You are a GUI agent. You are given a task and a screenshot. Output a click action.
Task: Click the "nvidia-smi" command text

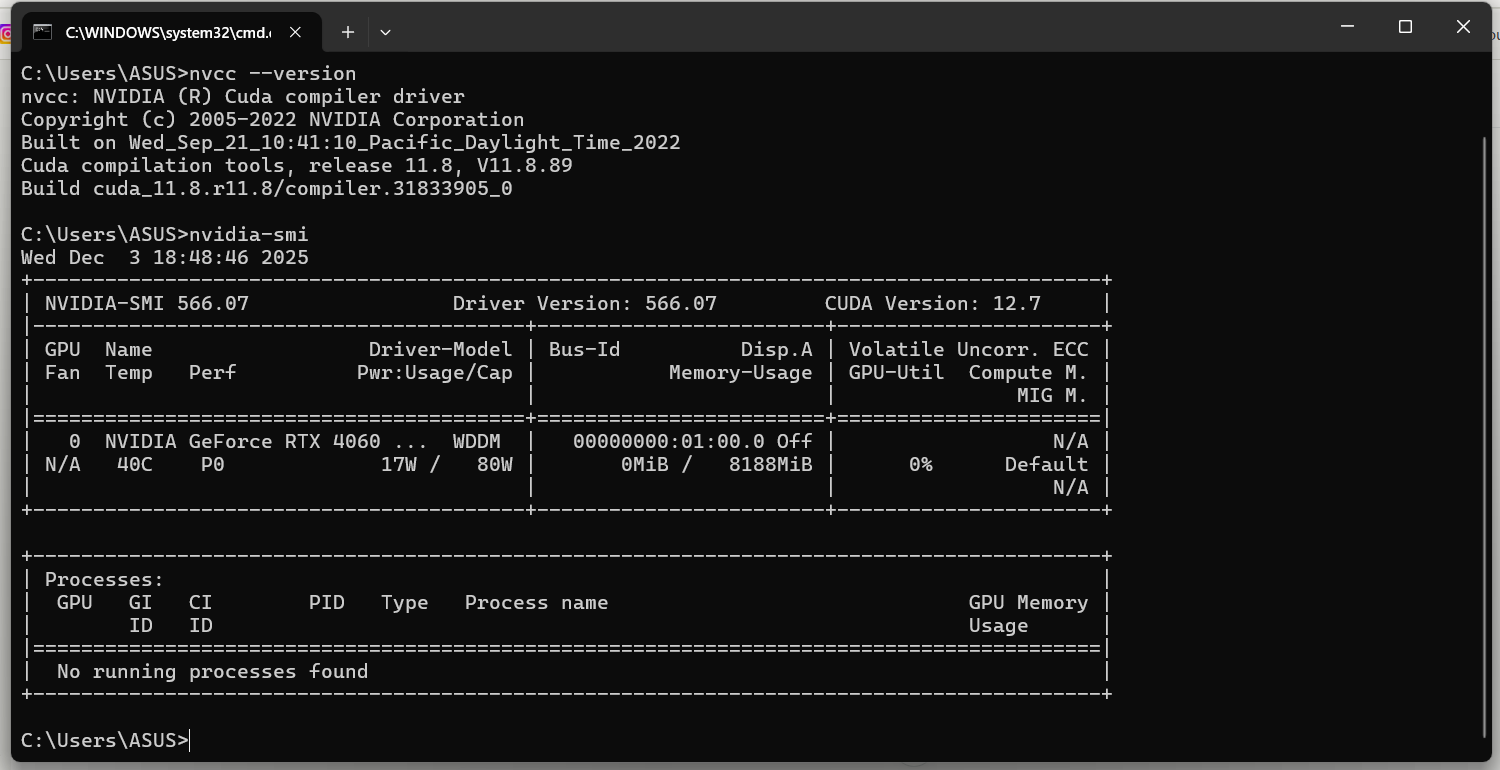[x=248, y=234]
